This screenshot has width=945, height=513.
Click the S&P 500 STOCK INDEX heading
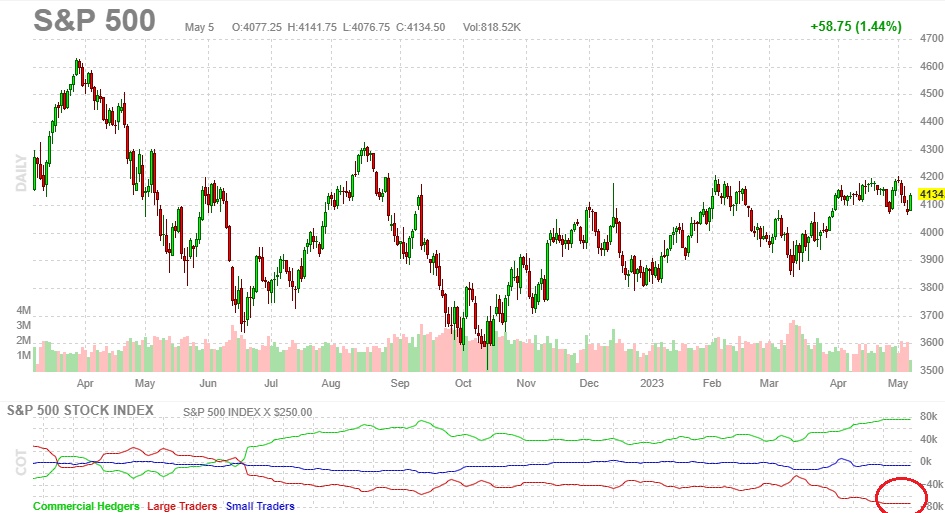tap(80, 411)
